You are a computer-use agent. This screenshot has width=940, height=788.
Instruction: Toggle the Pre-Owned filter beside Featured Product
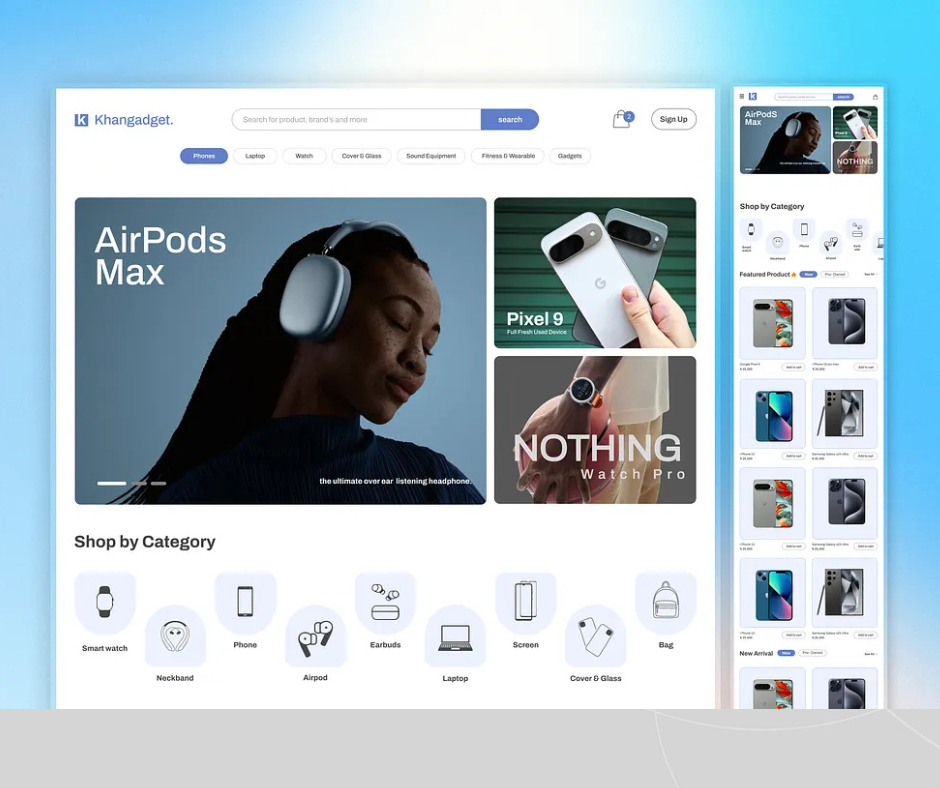pos(834,274)
